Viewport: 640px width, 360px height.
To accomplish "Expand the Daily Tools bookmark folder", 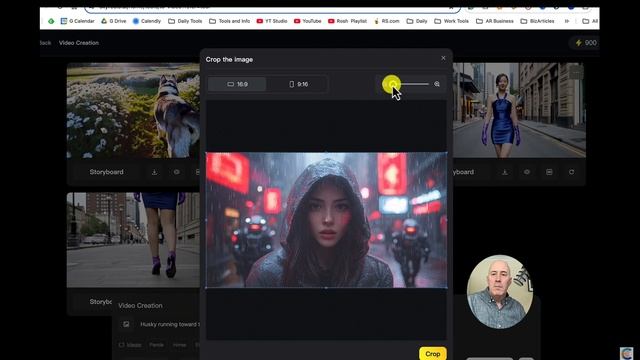I will [x=185, y=21].
